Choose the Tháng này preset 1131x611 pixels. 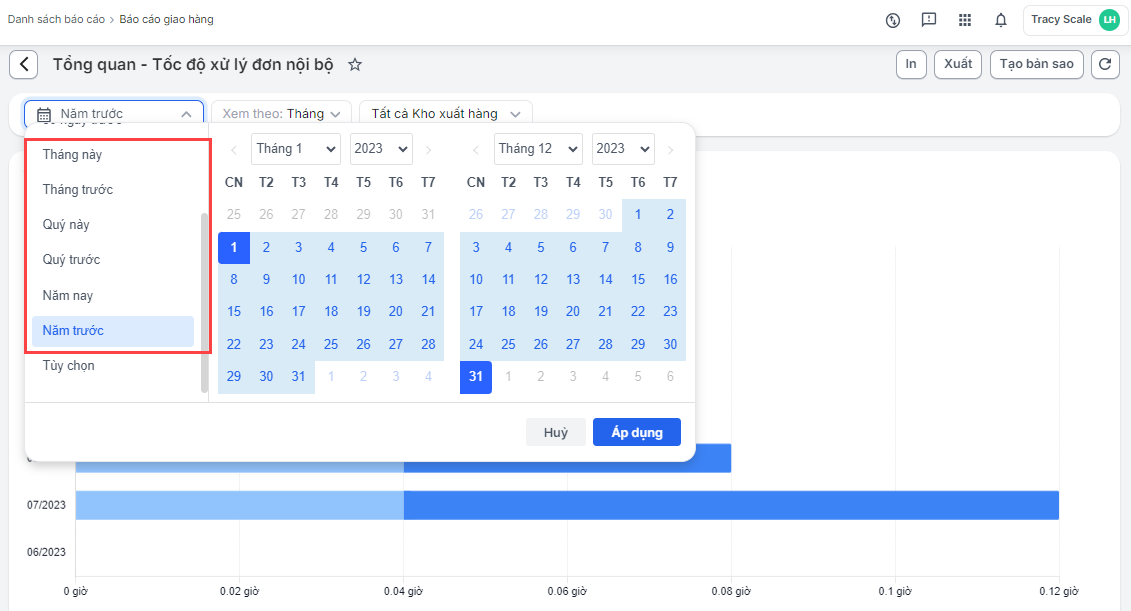point(72,155)
